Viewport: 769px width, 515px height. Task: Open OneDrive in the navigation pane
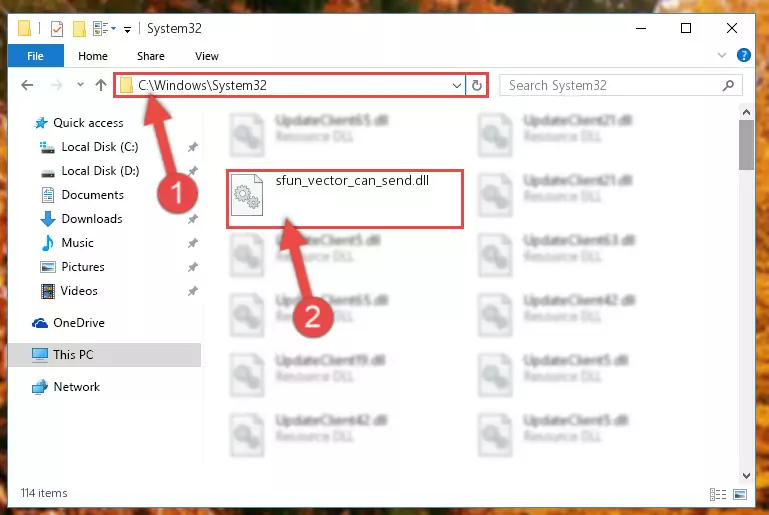click(79, 323)
